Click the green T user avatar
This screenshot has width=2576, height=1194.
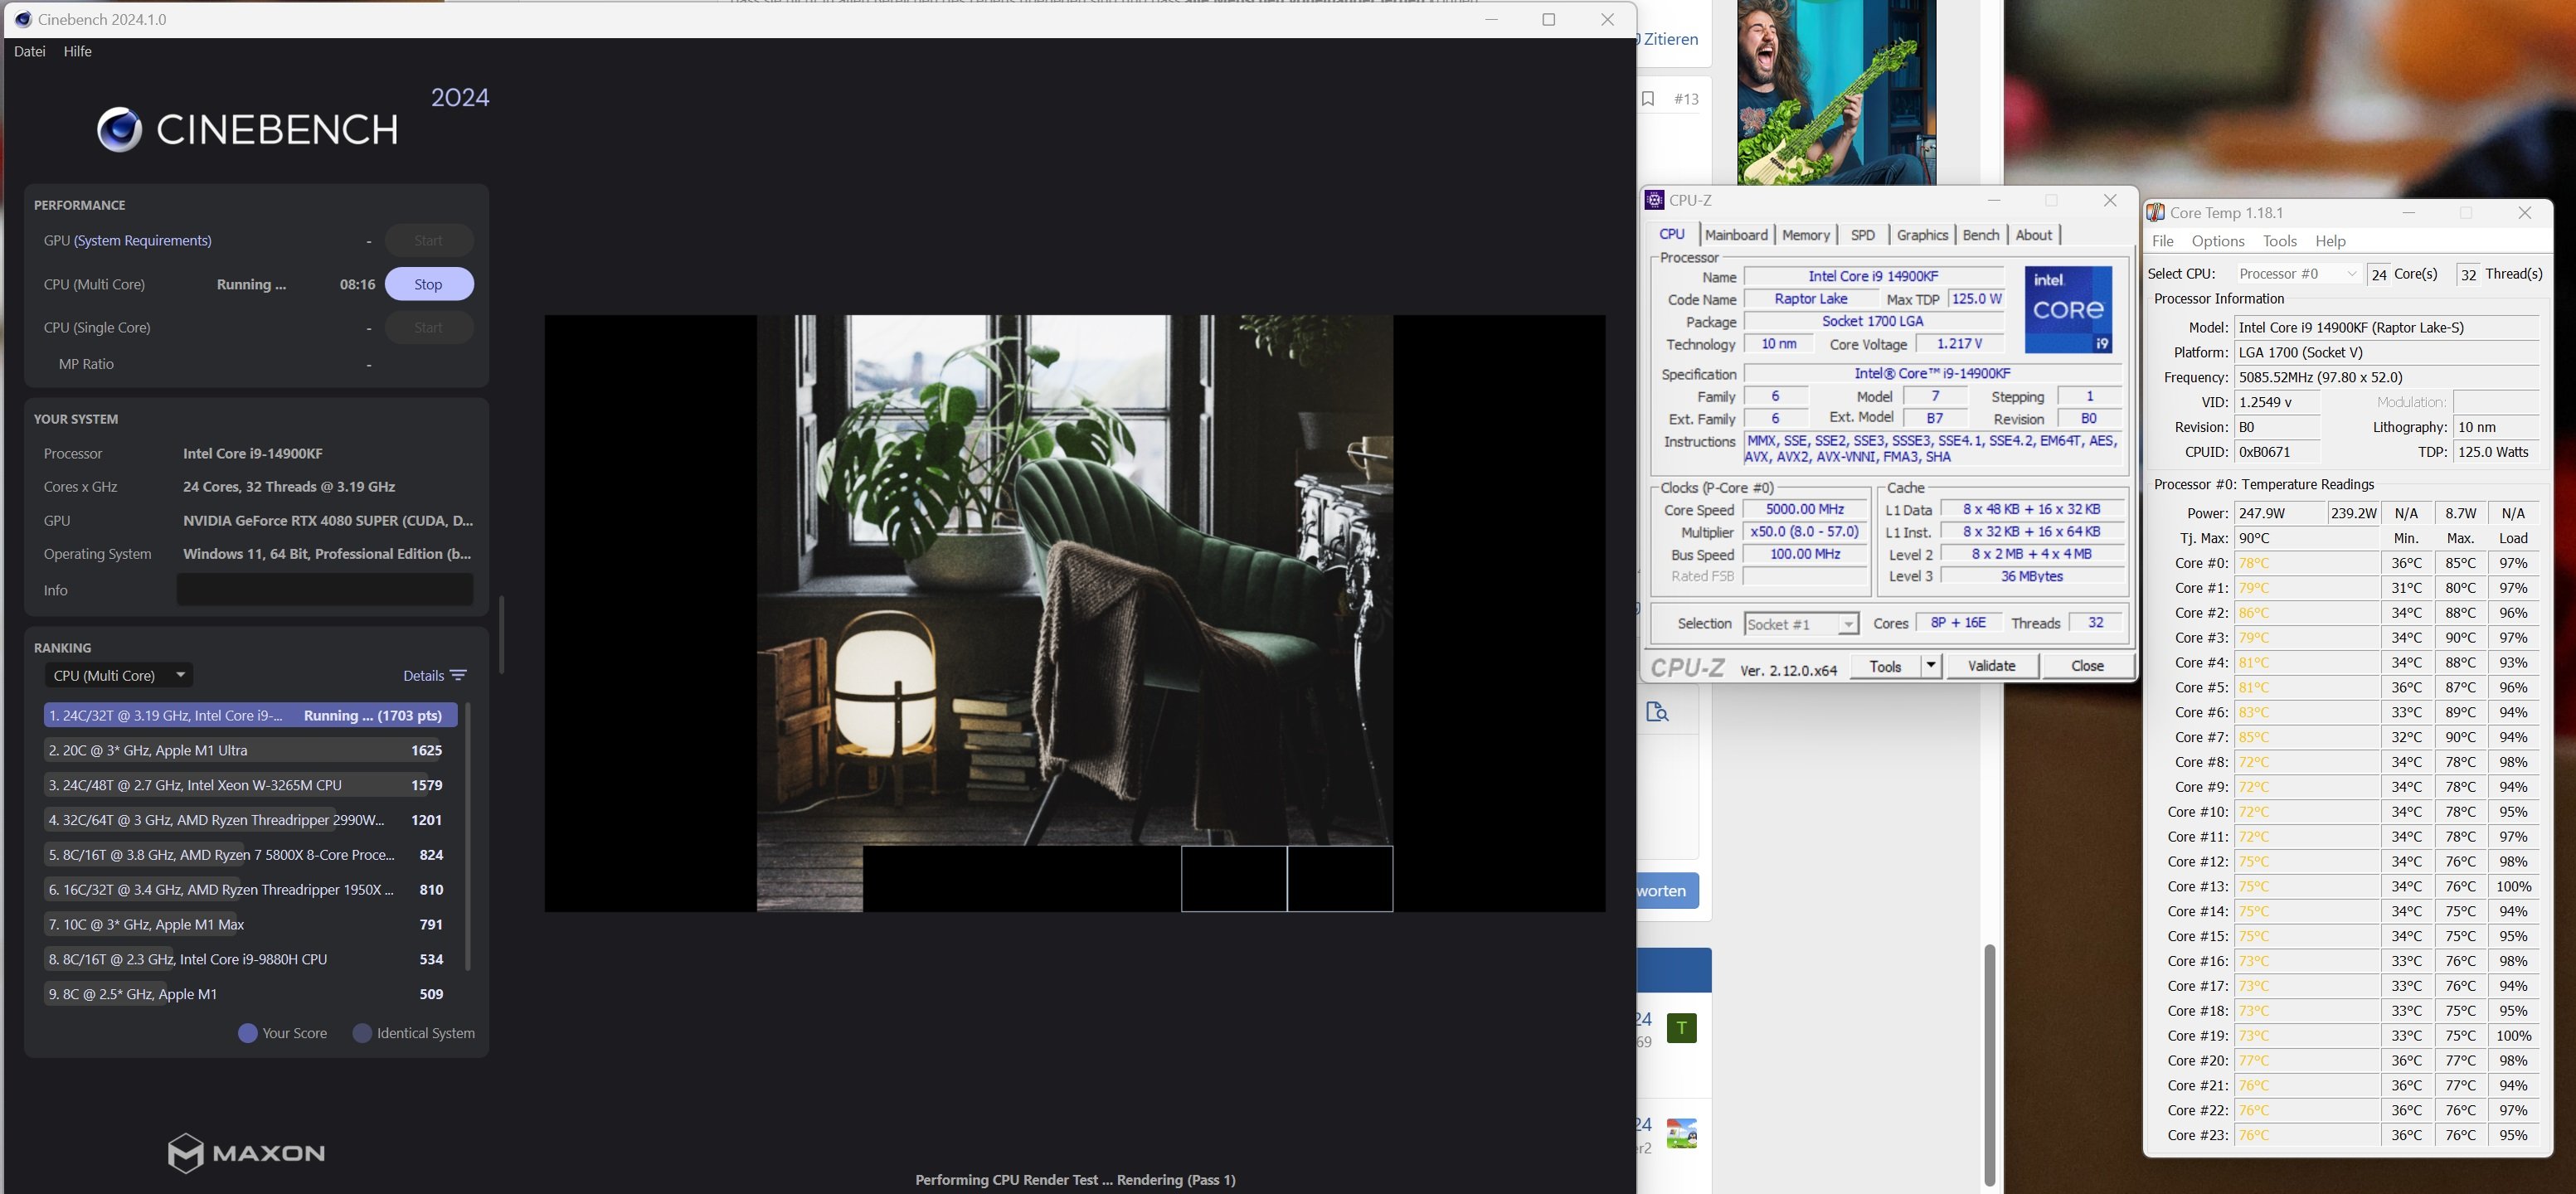coord(1681,1028)
